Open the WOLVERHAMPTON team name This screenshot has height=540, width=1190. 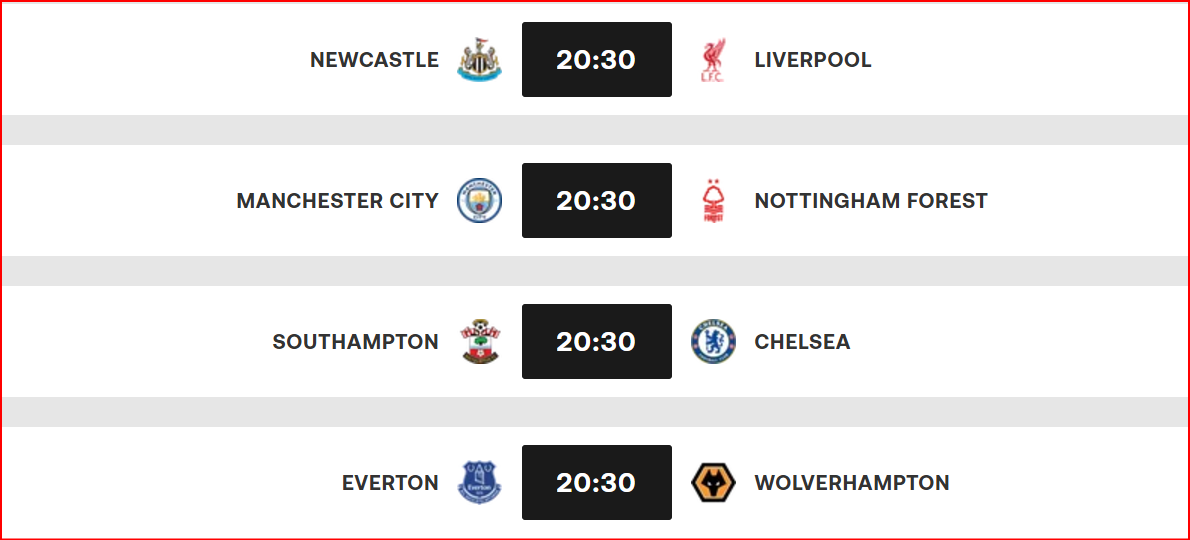click(x=852, y=483)
